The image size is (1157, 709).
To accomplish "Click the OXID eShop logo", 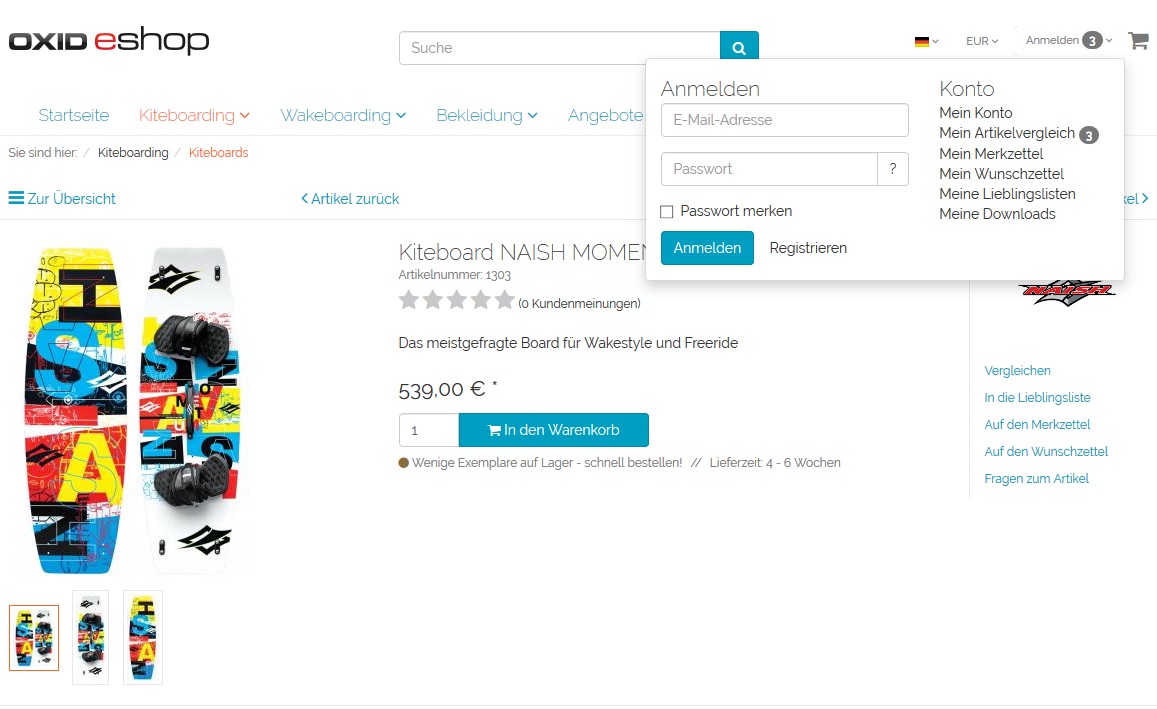I will pyautogui.click(x=109, y=42).
